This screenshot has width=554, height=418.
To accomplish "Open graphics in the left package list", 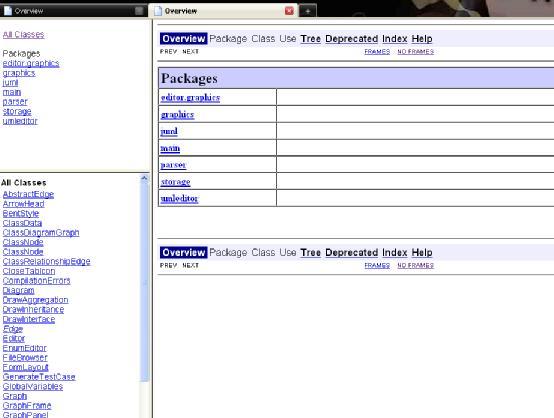I will pyautogui.click(x=19, y=73).
